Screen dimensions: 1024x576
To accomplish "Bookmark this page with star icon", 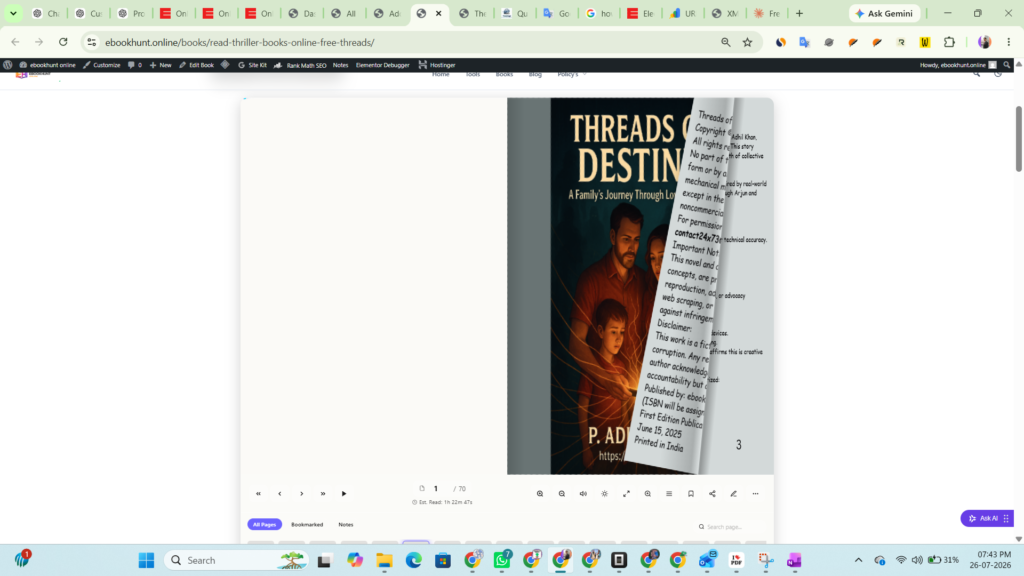I will click(748, 42).
